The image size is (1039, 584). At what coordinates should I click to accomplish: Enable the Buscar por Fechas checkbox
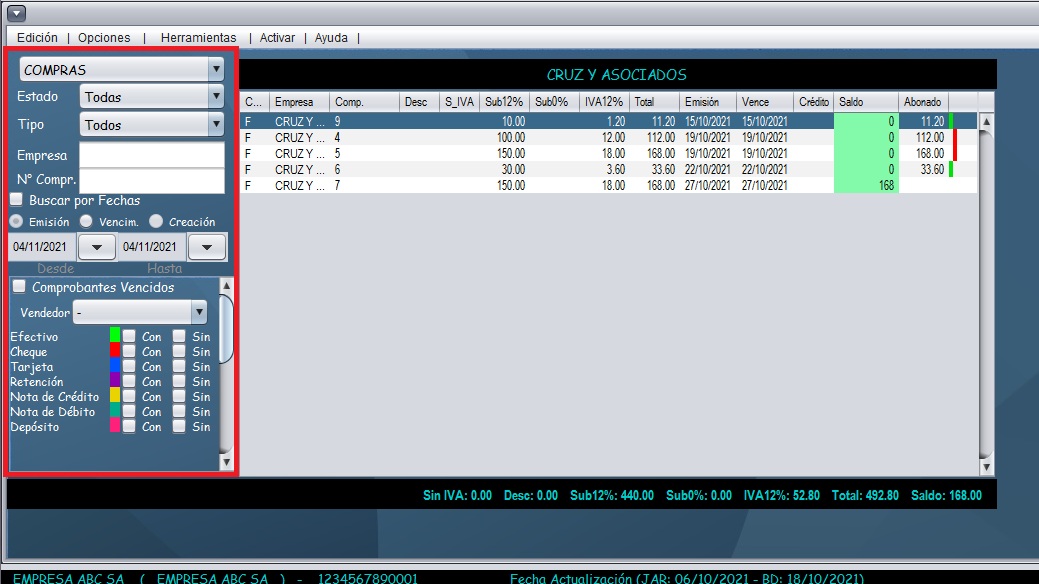pos(19,201)
